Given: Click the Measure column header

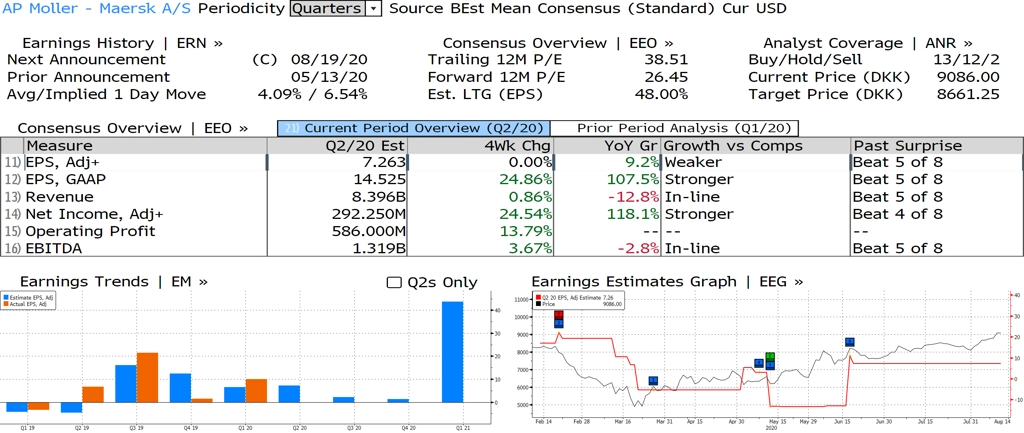Looking at the screenshot, I should point(145,146).
